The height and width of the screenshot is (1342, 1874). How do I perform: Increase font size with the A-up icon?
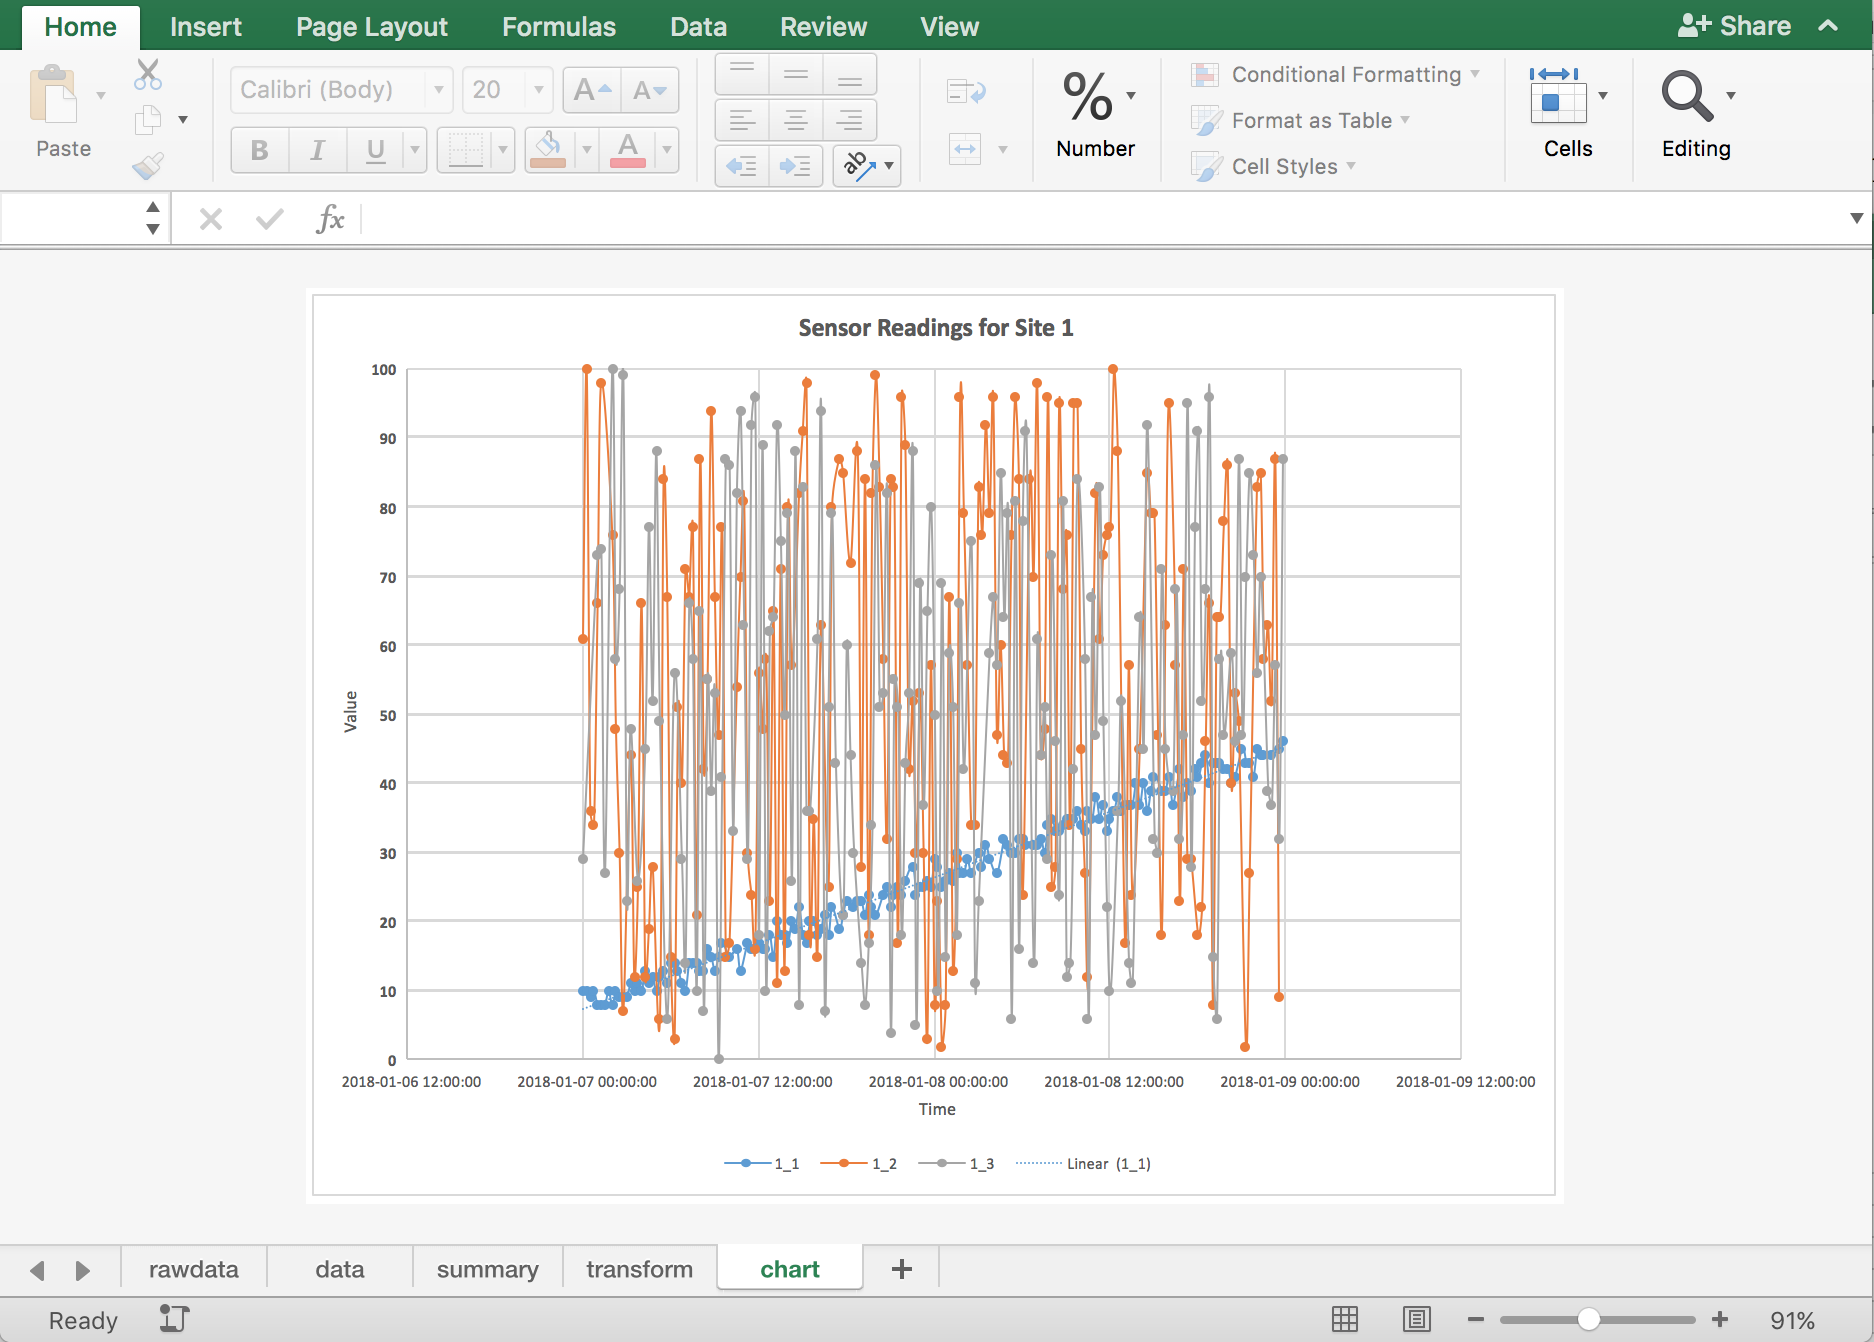[x=592, y=90]
